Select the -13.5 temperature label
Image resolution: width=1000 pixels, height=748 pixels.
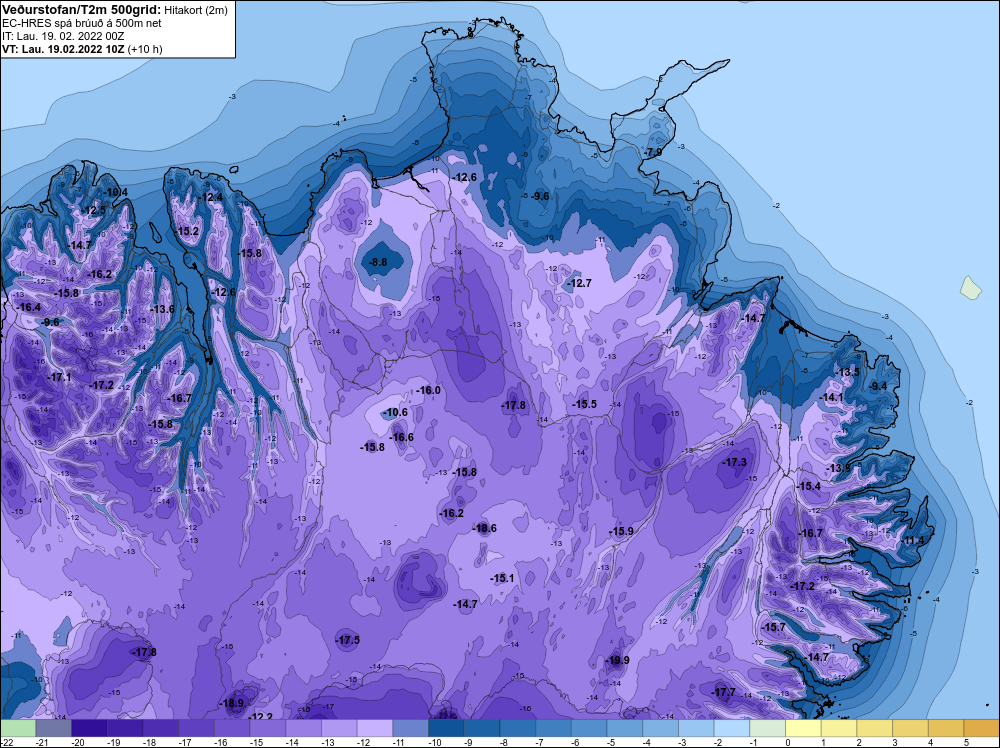[848, 372]
